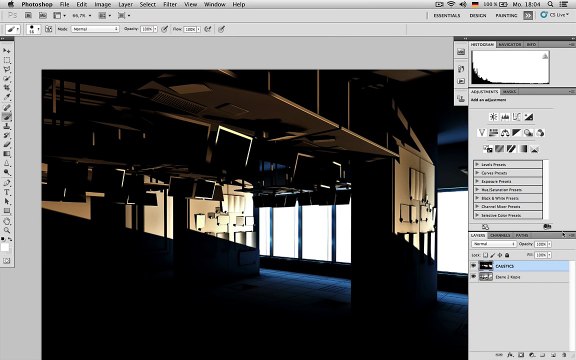576x360 pixels.
Task: Toggle lock image pixels
Action: 493,255
